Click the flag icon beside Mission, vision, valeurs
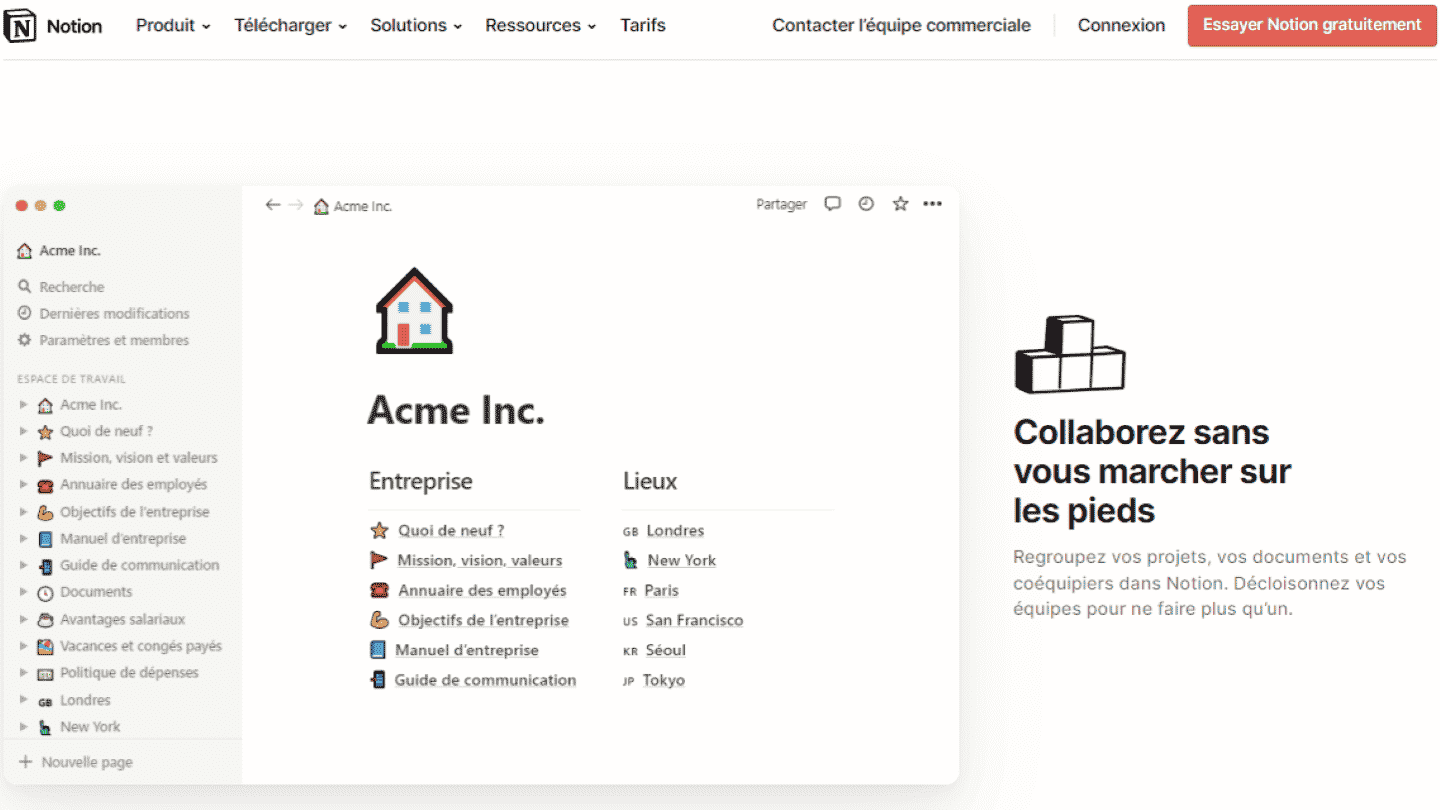Viewport: 1440px width, 810px height. click(379, 560)
